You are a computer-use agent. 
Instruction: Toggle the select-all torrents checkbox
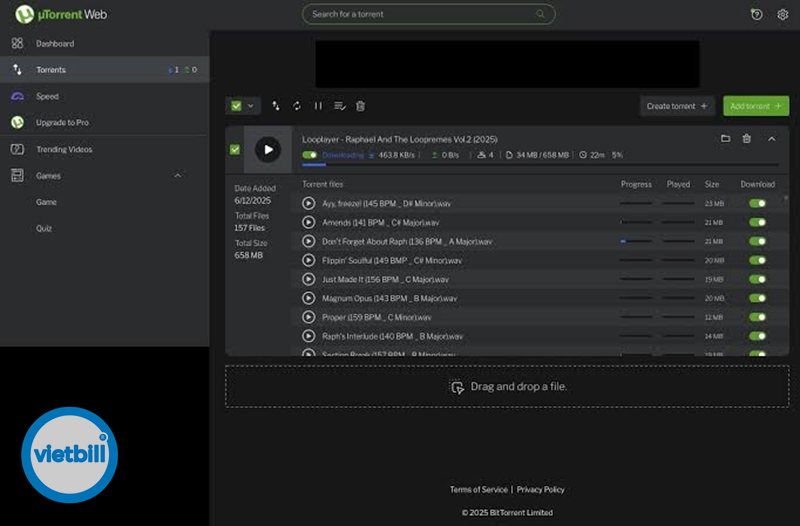(x=236, y=106)
